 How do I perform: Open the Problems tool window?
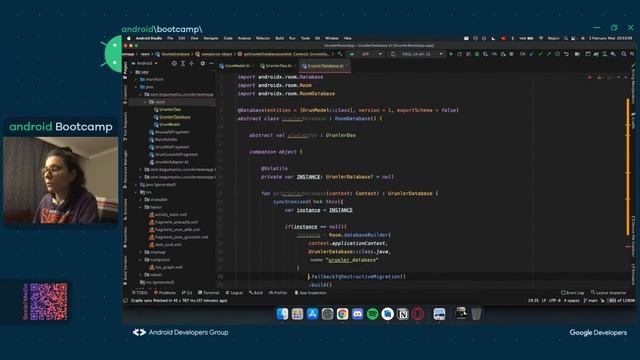(x=164, y=293)
